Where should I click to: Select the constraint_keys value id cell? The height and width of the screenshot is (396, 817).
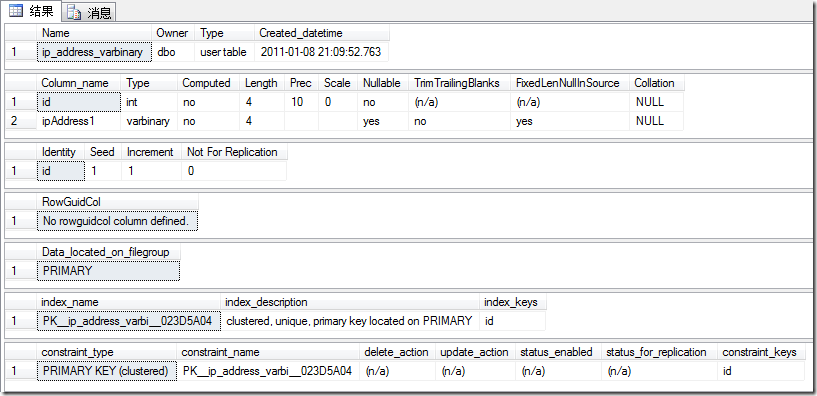coord(761,371)
